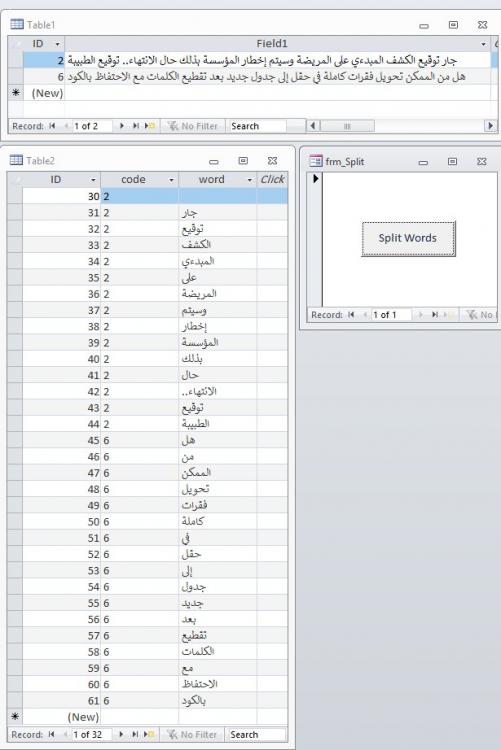Image resolution: width=501 pixels, height=750 pixels.
Task: Select the Click to Add column header
Action: click(x=272, y=180)
